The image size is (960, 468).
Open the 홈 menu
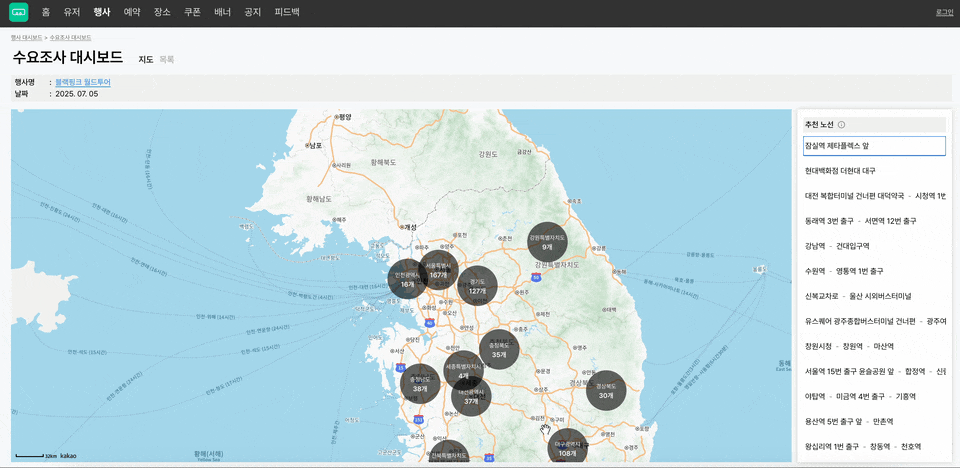(45, 12)
